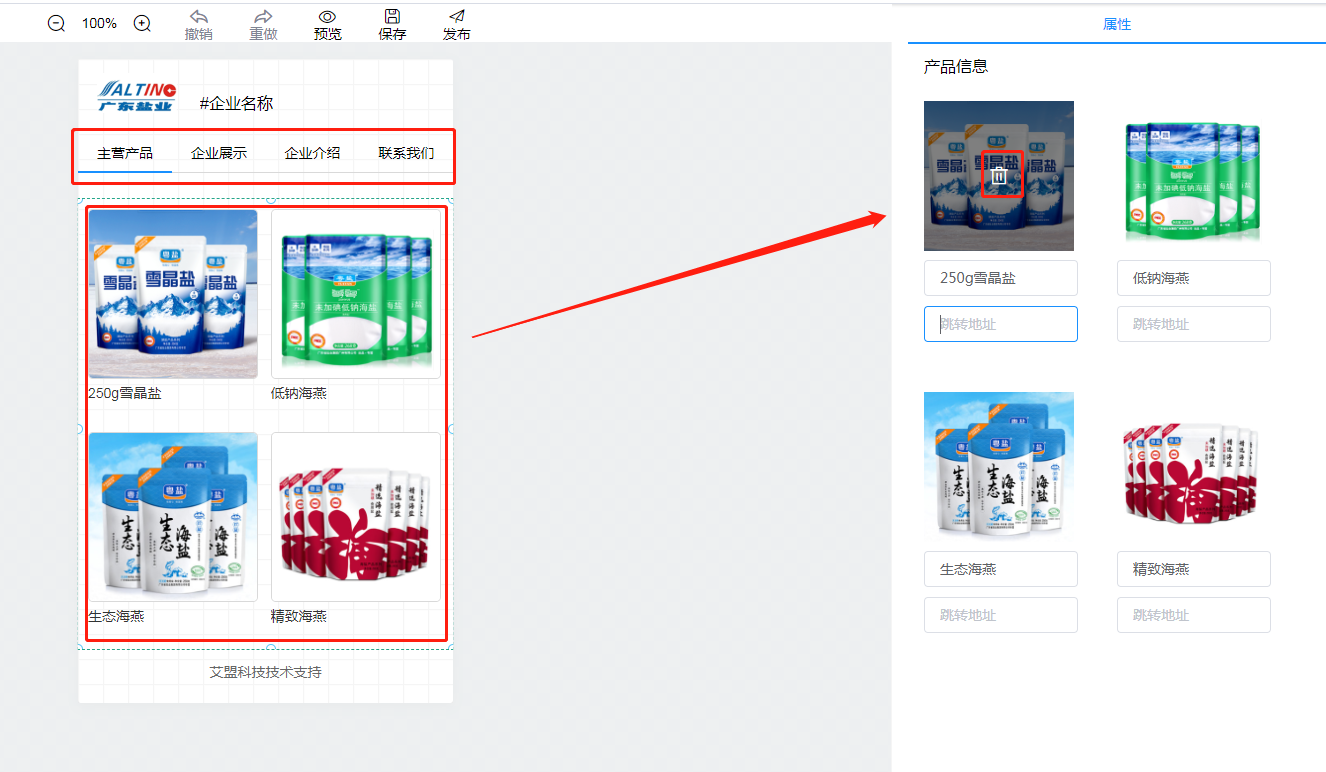Edit the 生态海燕 name field

1001,569
